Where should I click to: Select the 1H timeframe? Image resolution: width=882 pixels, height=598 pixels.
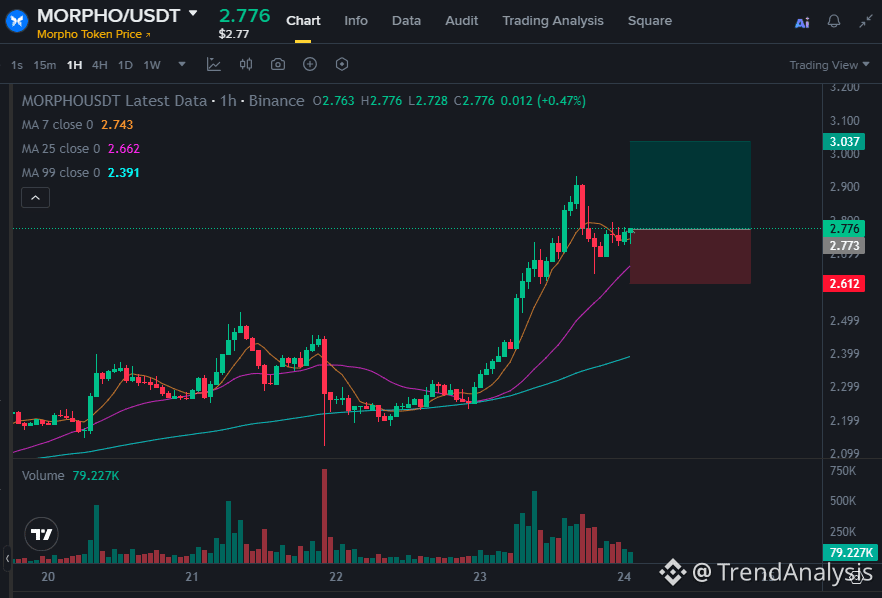(74, 65)
